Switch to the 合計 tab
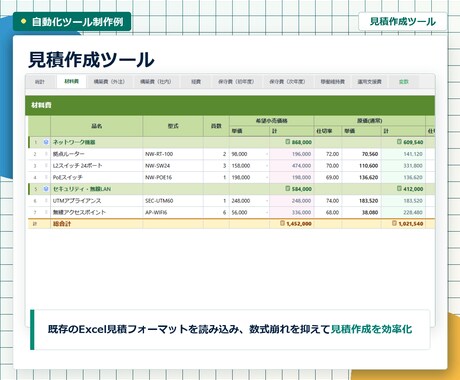 click(x=40, y=82)
